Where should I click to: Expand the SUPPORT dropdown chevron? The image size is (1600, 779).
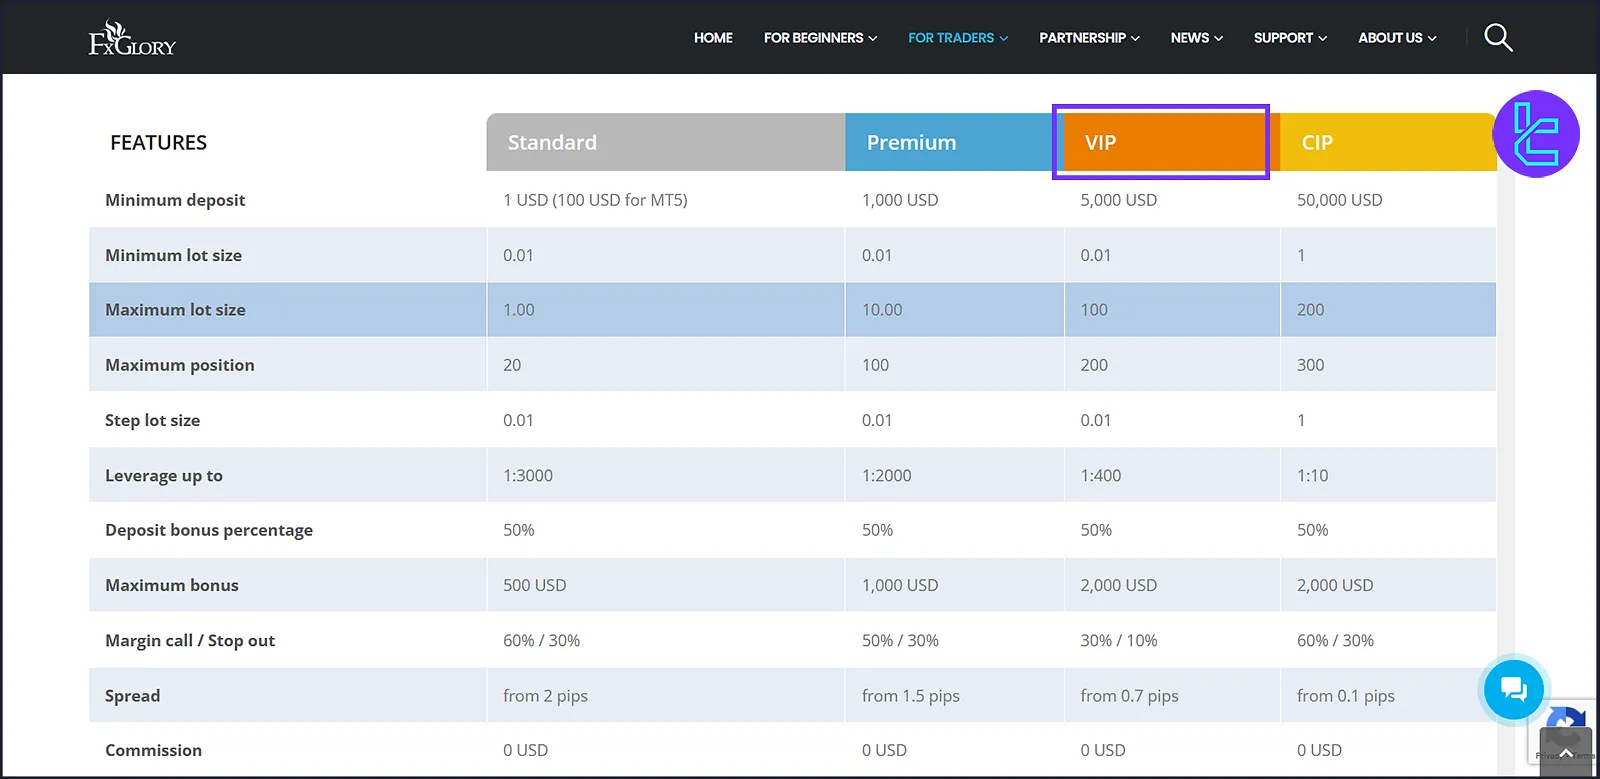(1322, 39)
